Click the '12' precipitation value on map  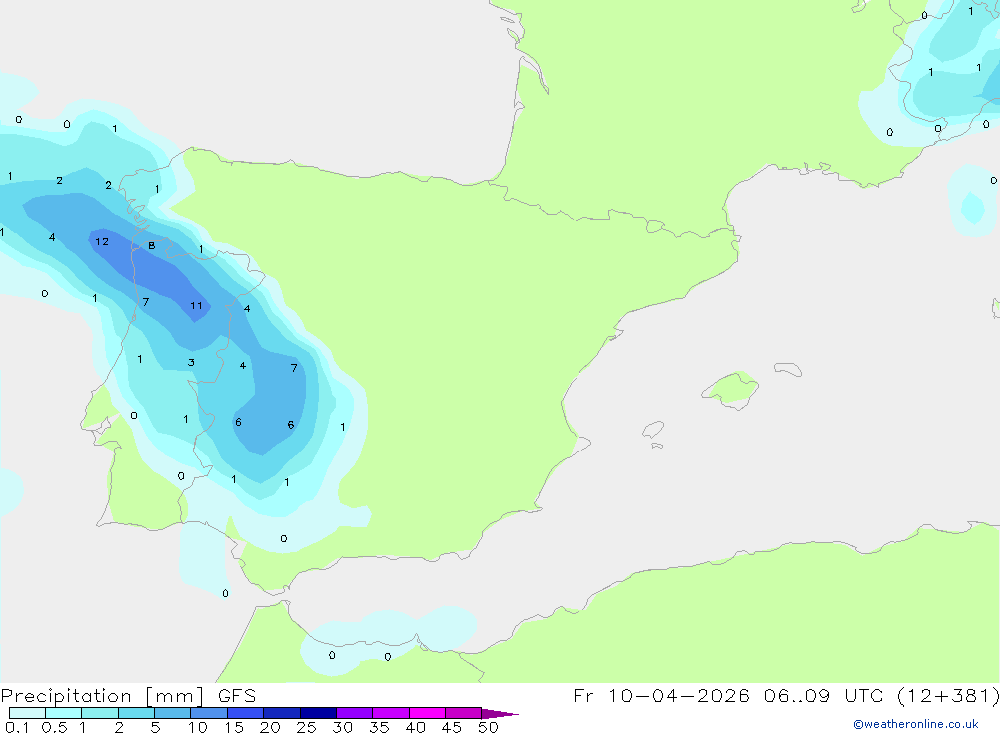pos(102,241)
